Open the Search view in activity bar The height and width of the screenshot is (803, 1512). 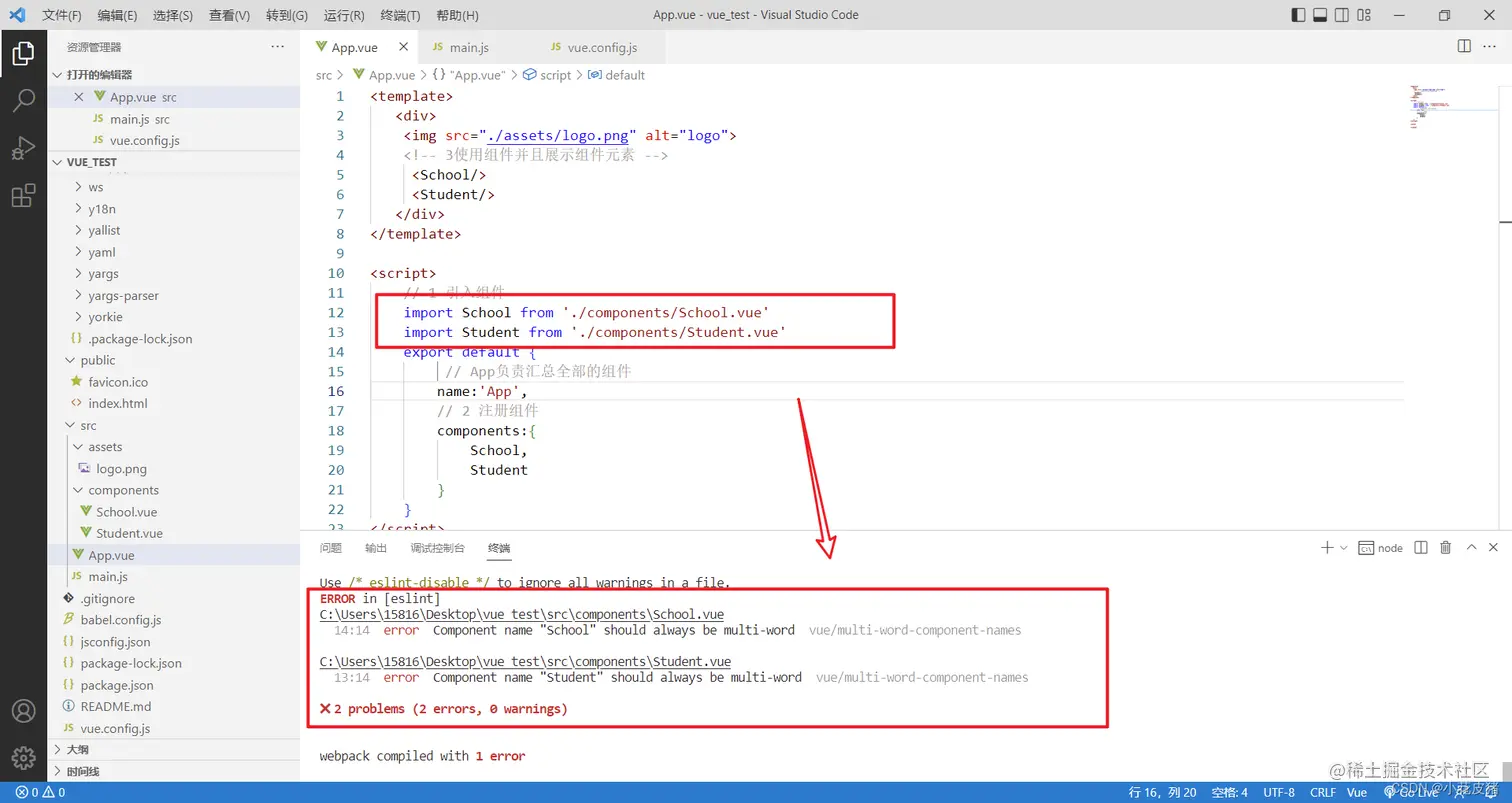click(x=23, y=100)
